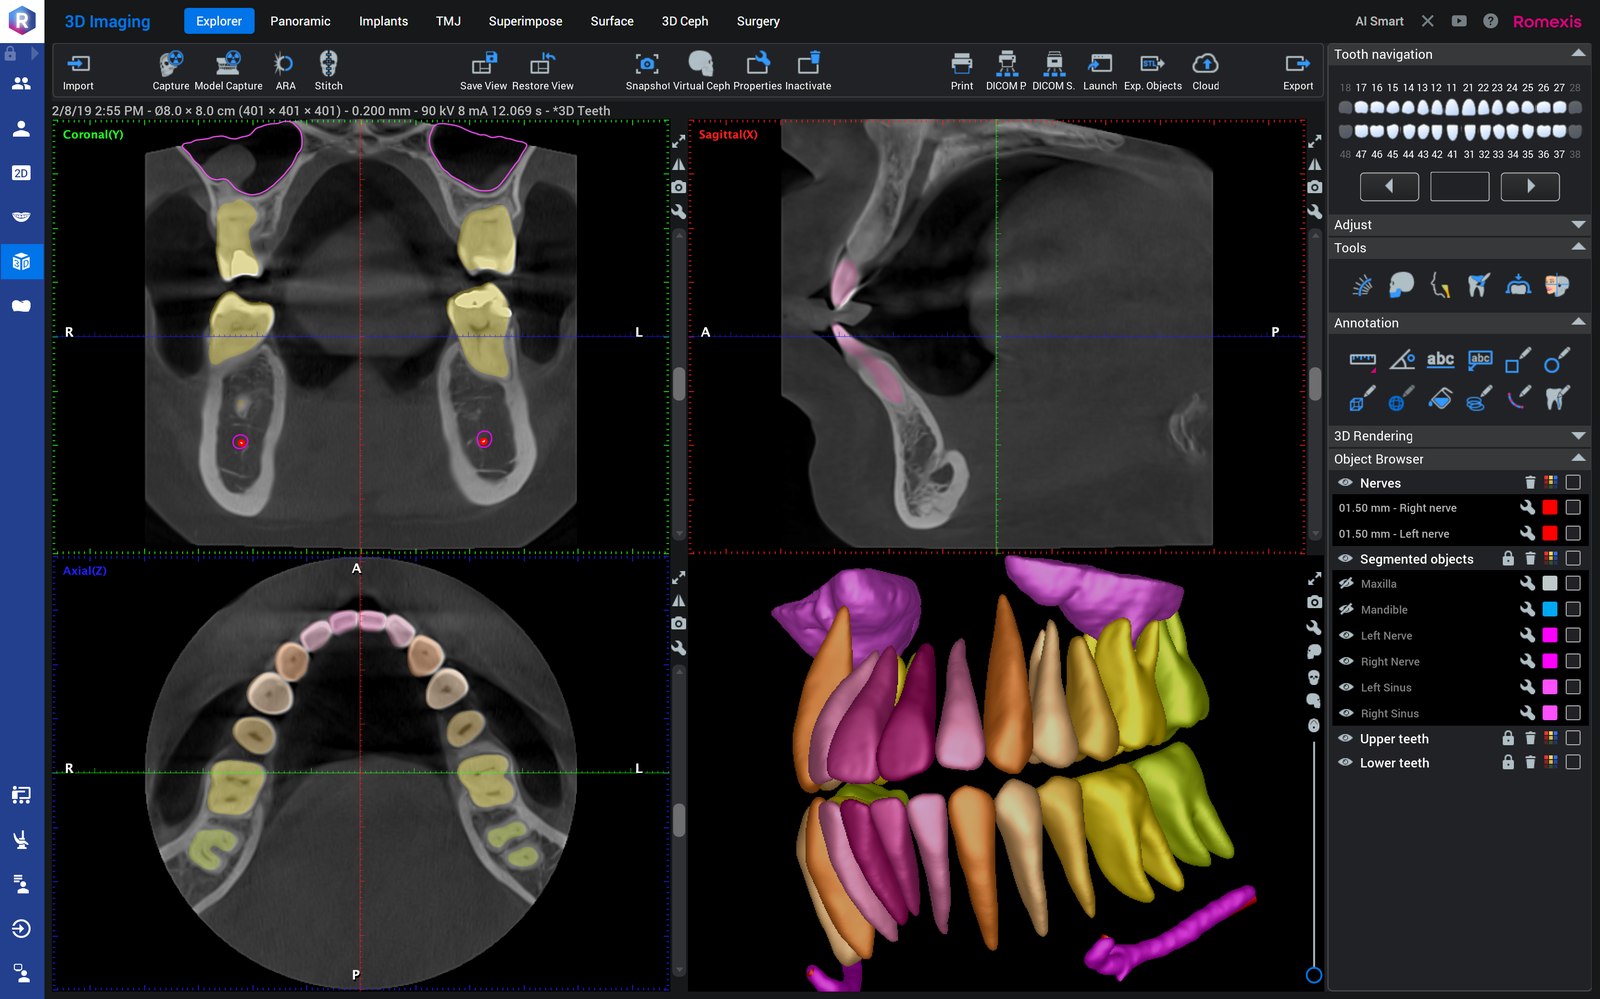Screen dimensions: 1600x999
Task: Click the Import toolbar icon
Action: 78,65
